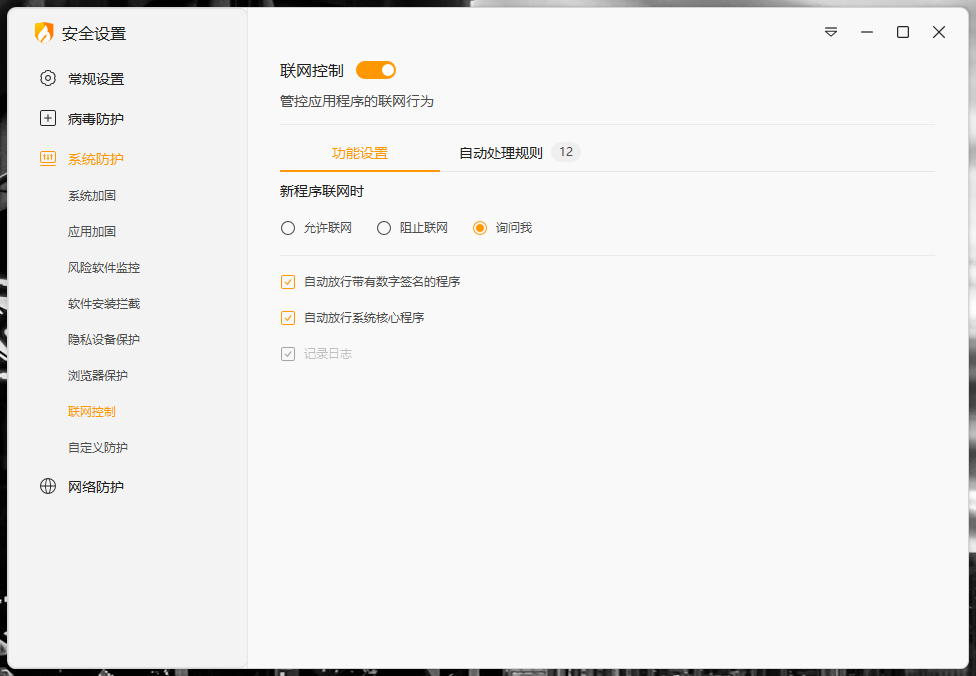Select the 功能设置 tab
The height and width of the screenshot is (676, 976).
pyautogui.click(x=359, y=153)
